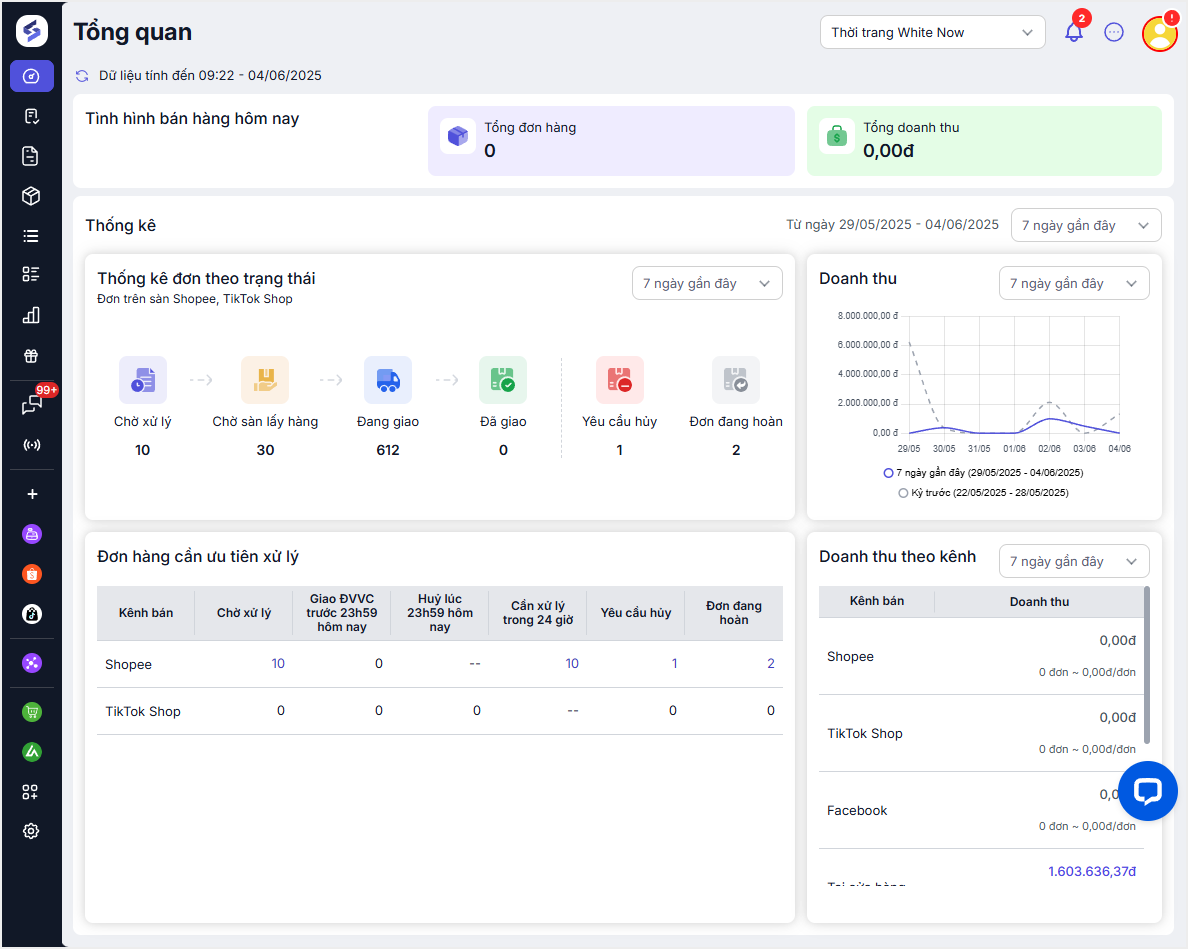Open the TikTok Shop icon in sidebar
This screenshot has height=949, width=1188.
[x=32, y=614]
